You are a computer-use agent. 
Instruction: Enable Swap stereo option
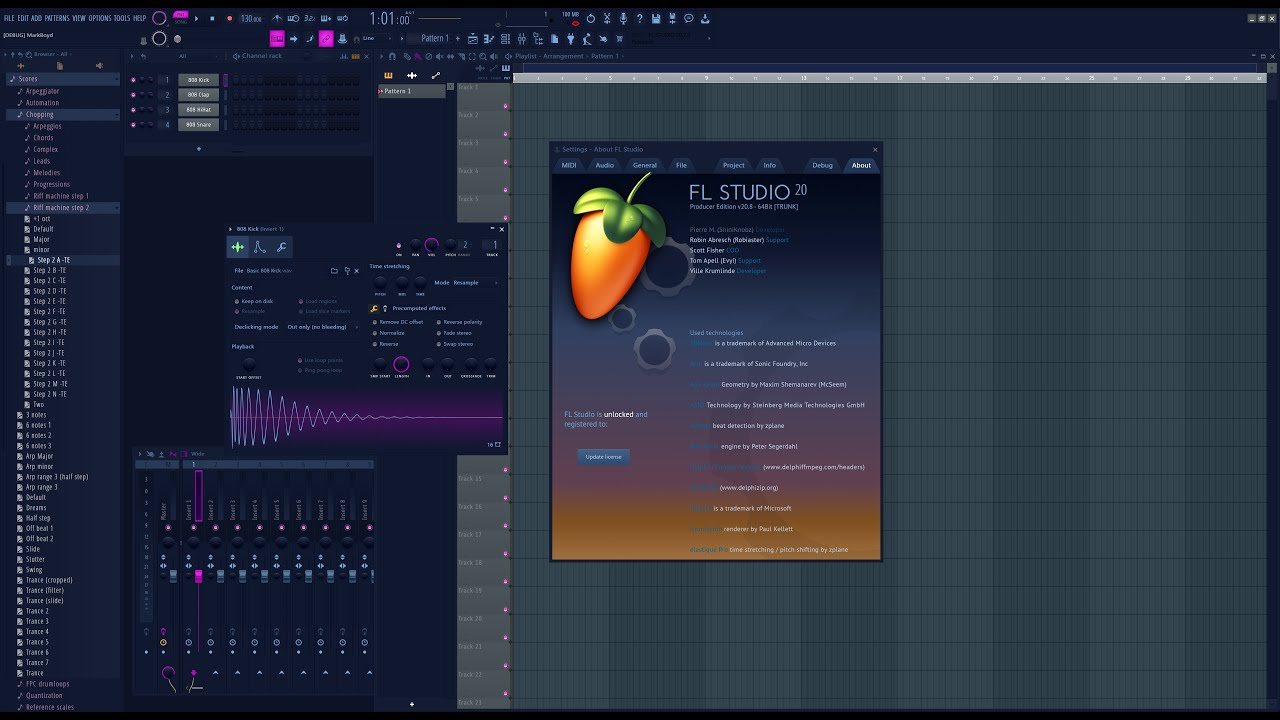456,344
